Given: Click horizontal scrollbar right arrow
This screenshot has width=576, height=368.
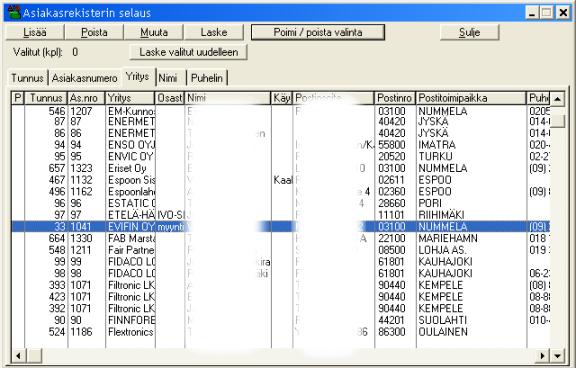Looking at the screenshot, I should click(542, 356).
